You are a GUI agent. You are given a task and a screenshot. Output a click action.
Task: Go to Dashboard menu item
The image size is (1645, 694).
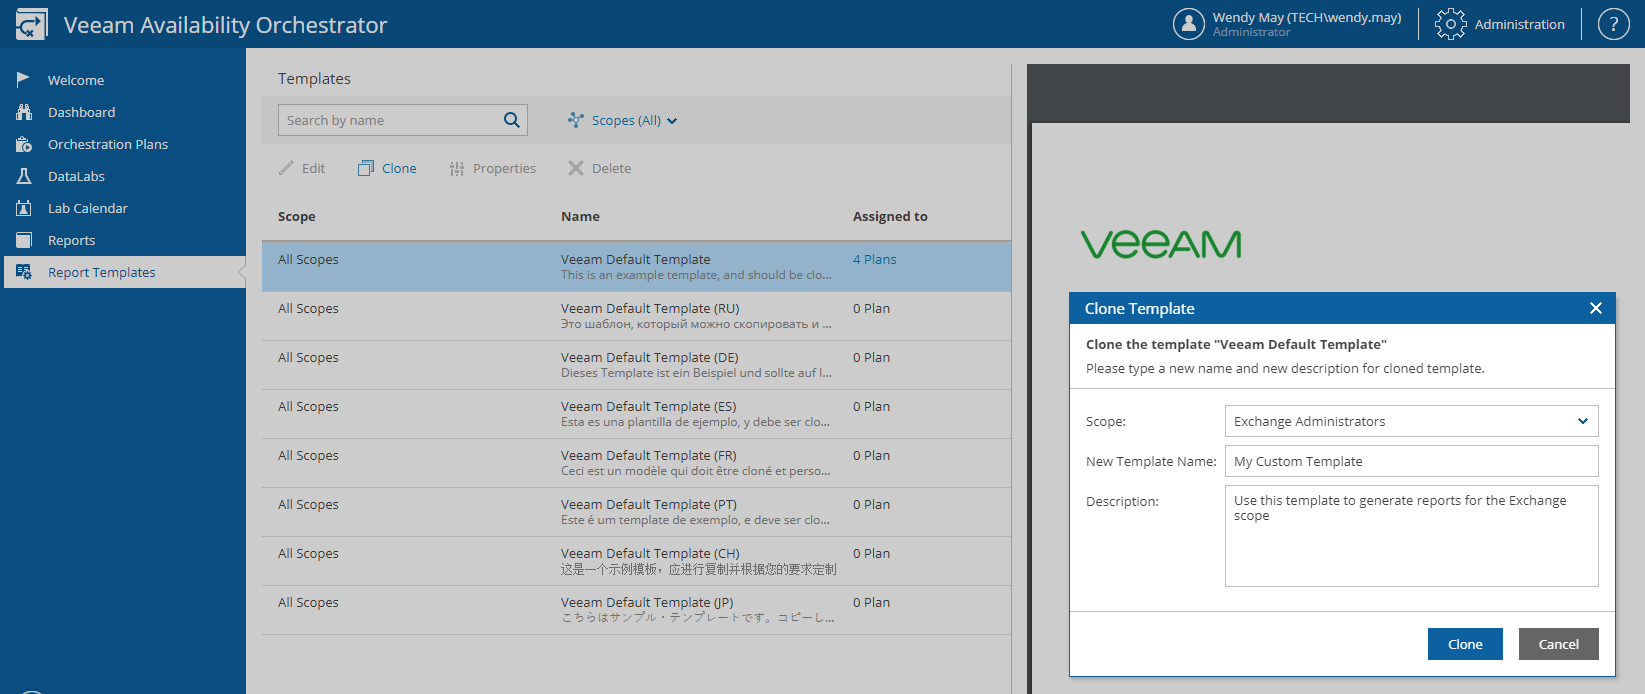[x=82, y=112]
